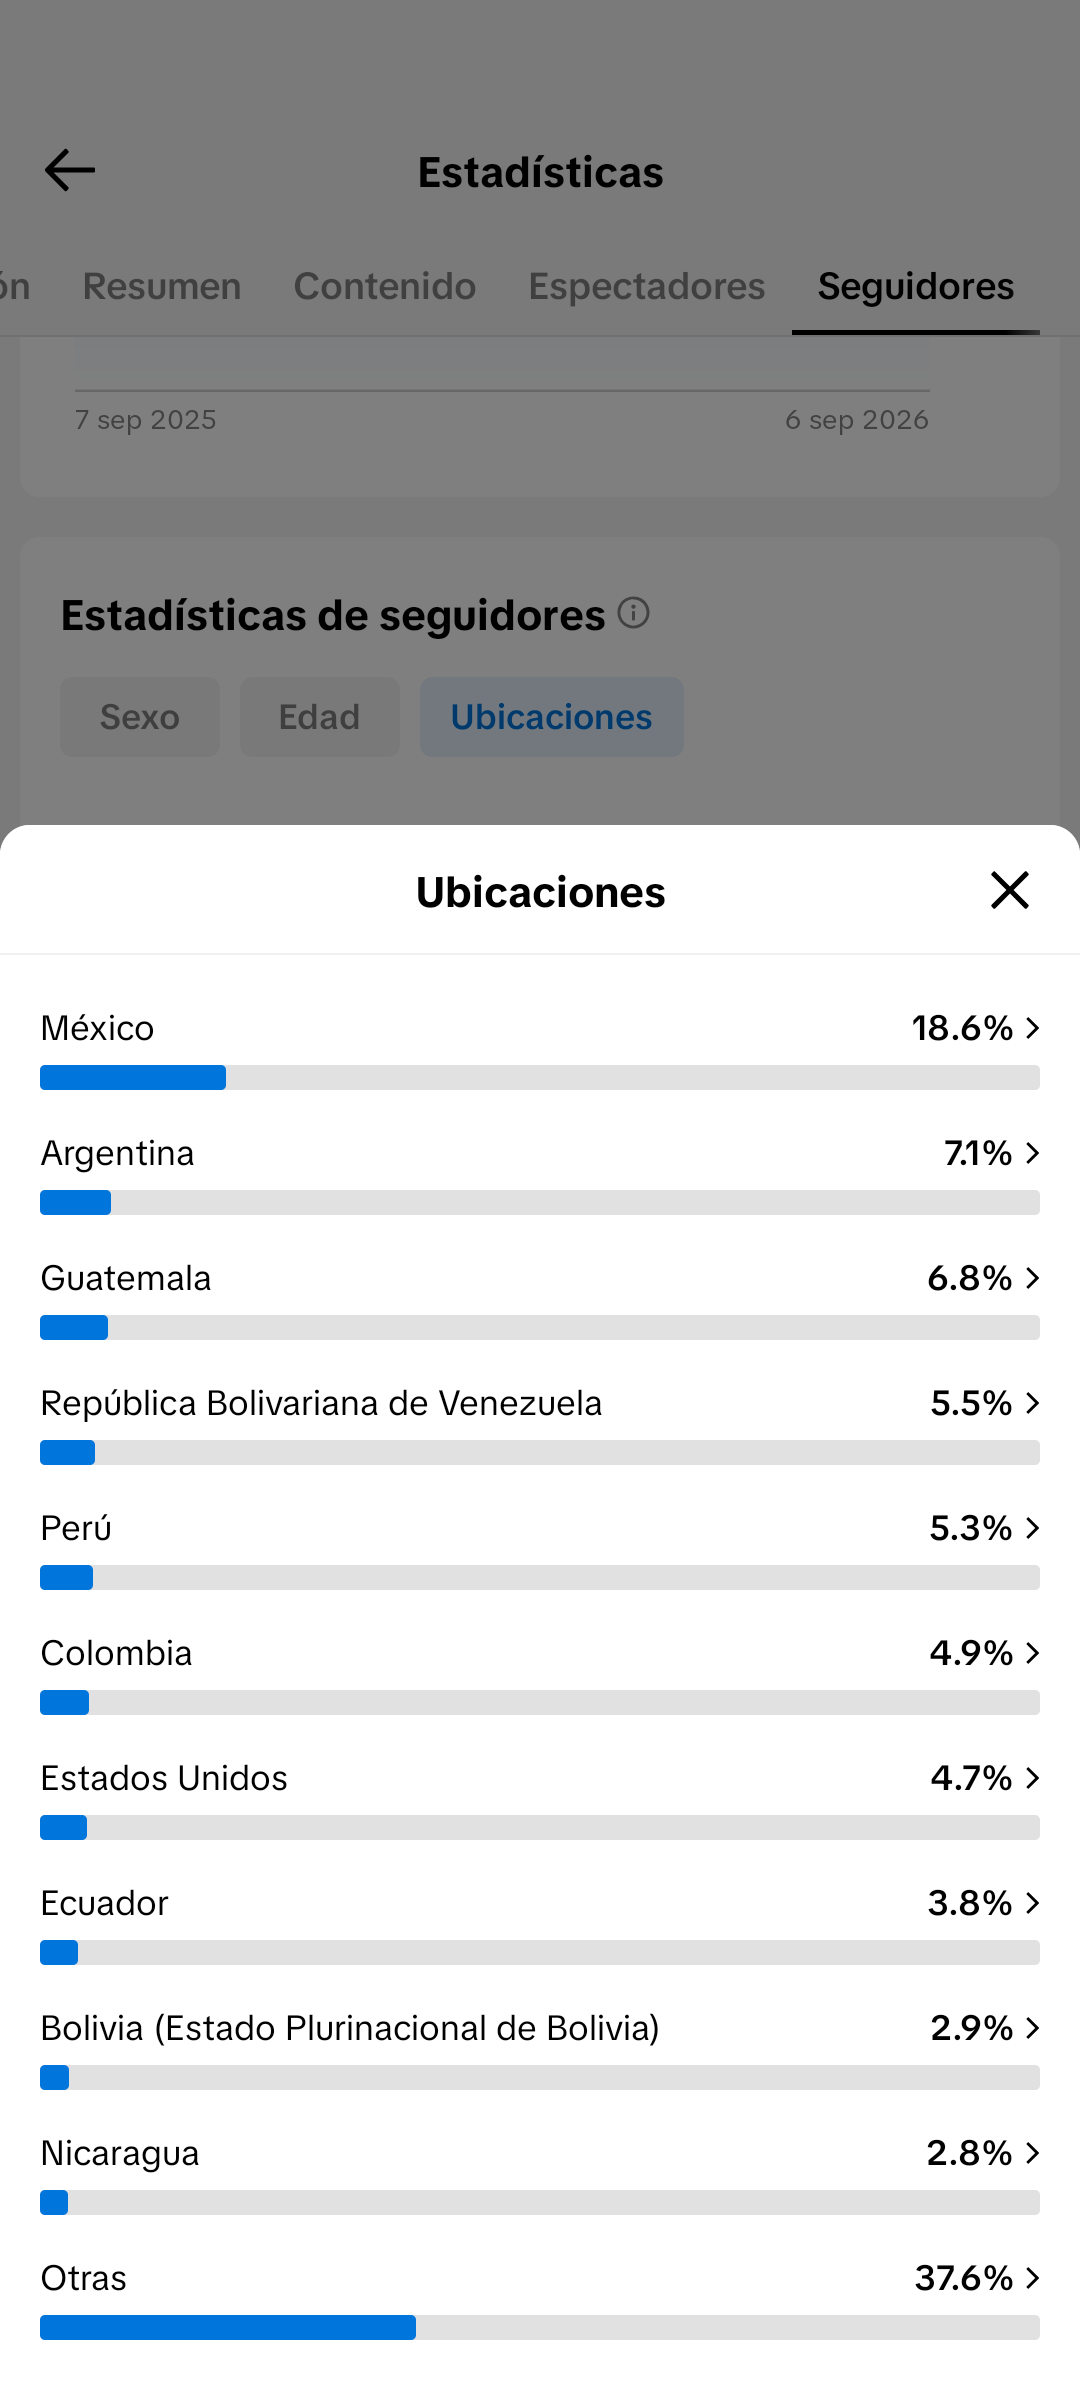Expand Guatemala location details chevron
The image size is (1080, 2400).
1033,1278
